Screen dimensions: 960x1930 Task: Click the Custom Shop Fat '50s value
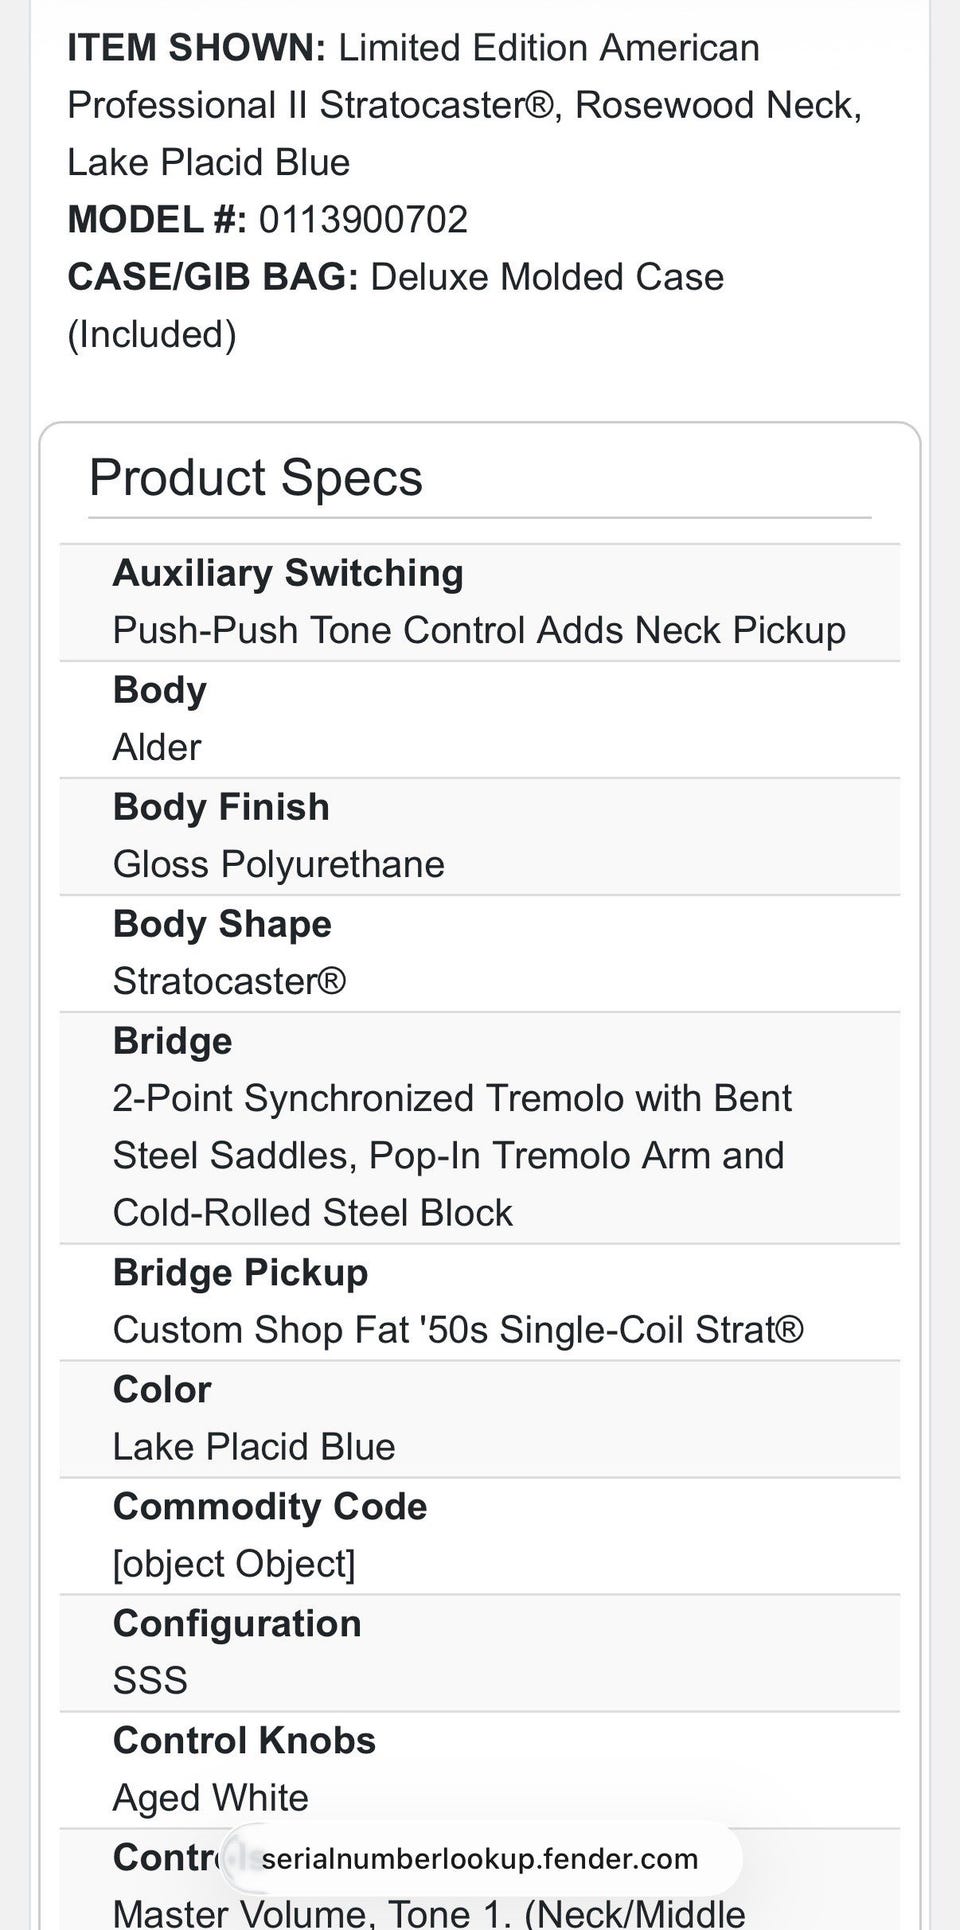pyautogui.click(x=458, y=1330)
